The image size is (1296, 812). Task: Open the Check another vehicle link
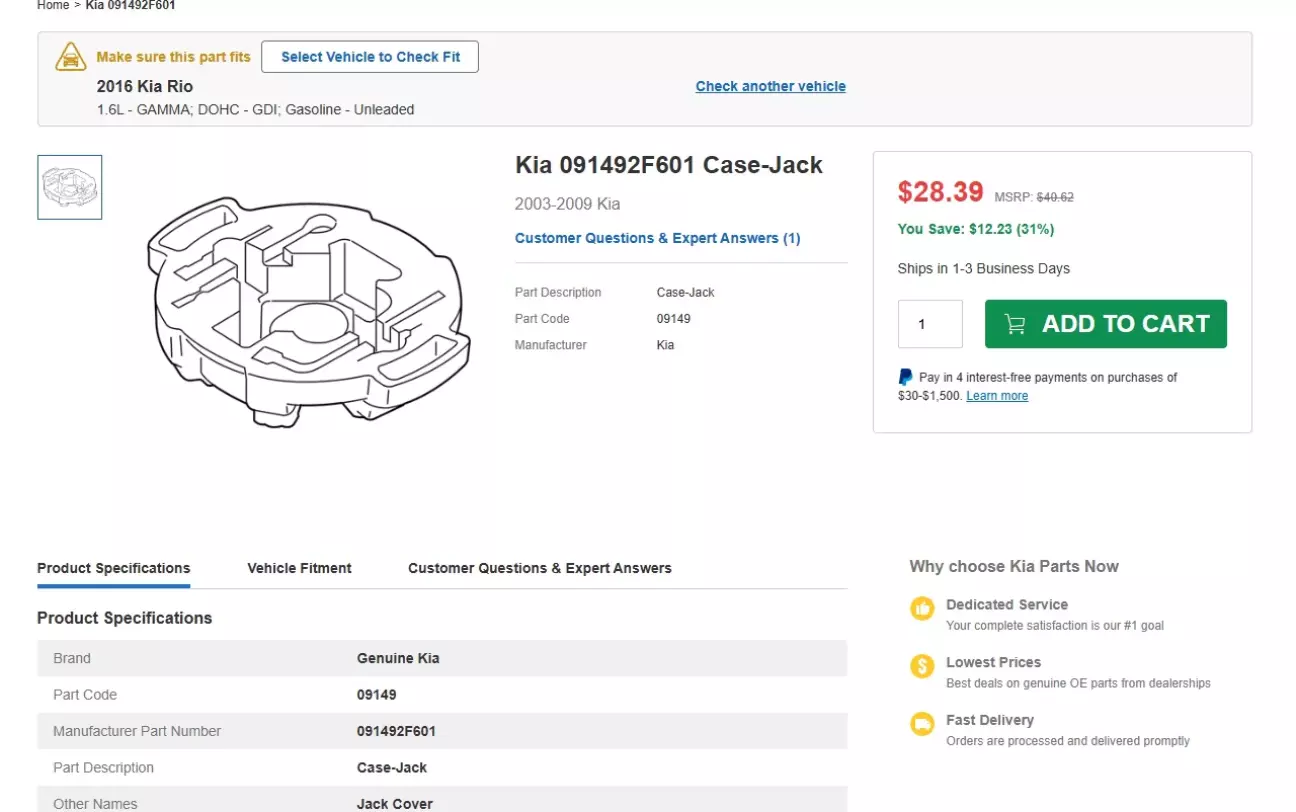click(x=770, y=86)
